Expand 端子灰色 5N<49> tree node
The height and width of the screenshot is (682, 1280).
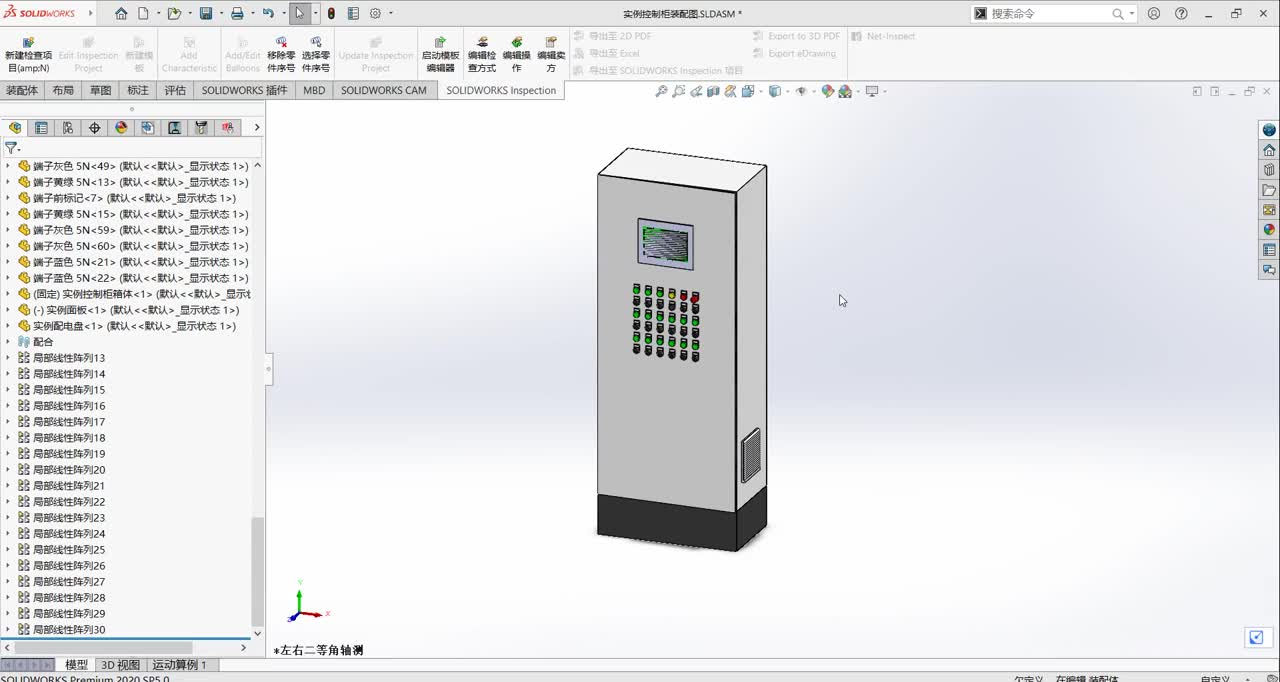coord(8,166)
